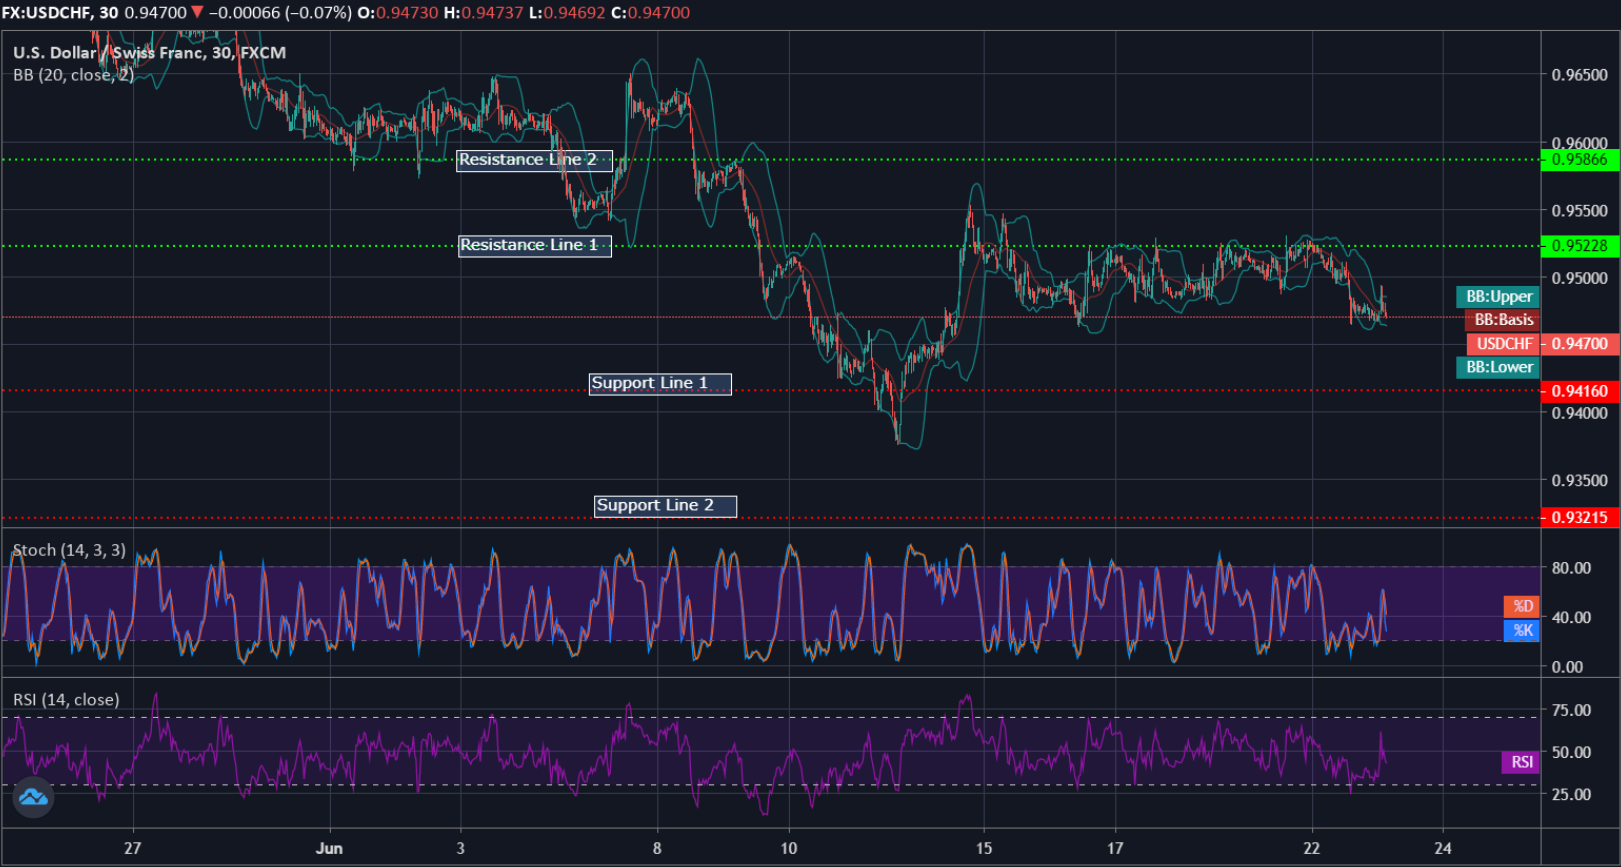Click the %K stochastic label
This screenshot has height=867, width=1621.
tap(1522, 630)
